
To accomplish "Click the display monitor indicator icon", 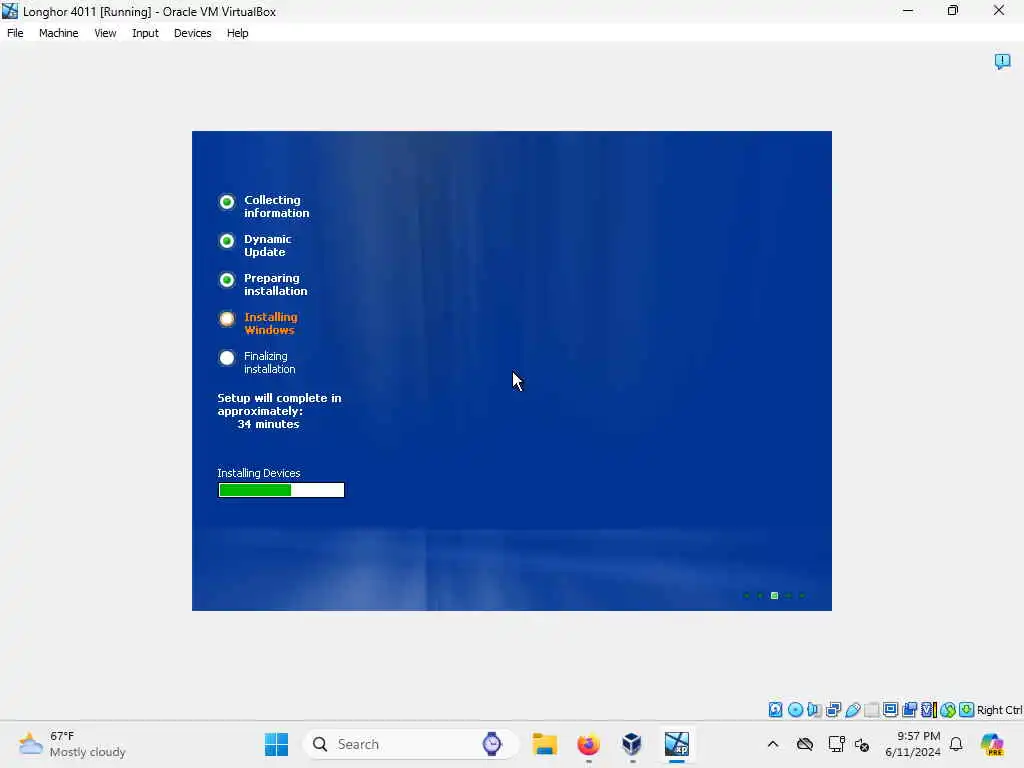I will [x=890, y=710].
